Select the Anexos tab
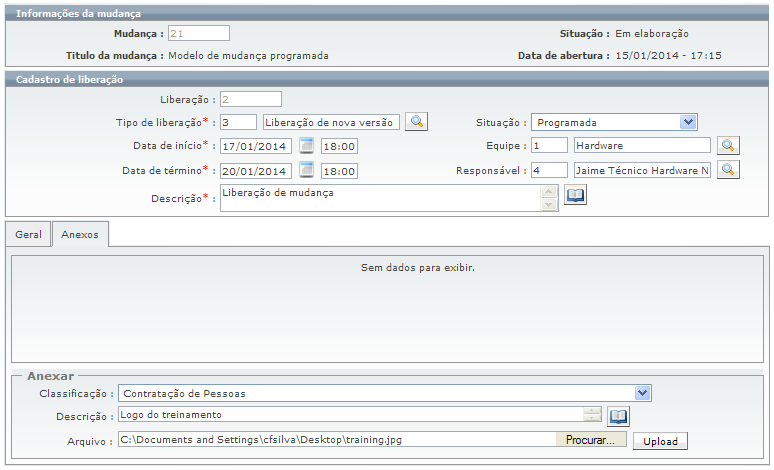Viewport: 774px width, 470px height. (80, 235)
